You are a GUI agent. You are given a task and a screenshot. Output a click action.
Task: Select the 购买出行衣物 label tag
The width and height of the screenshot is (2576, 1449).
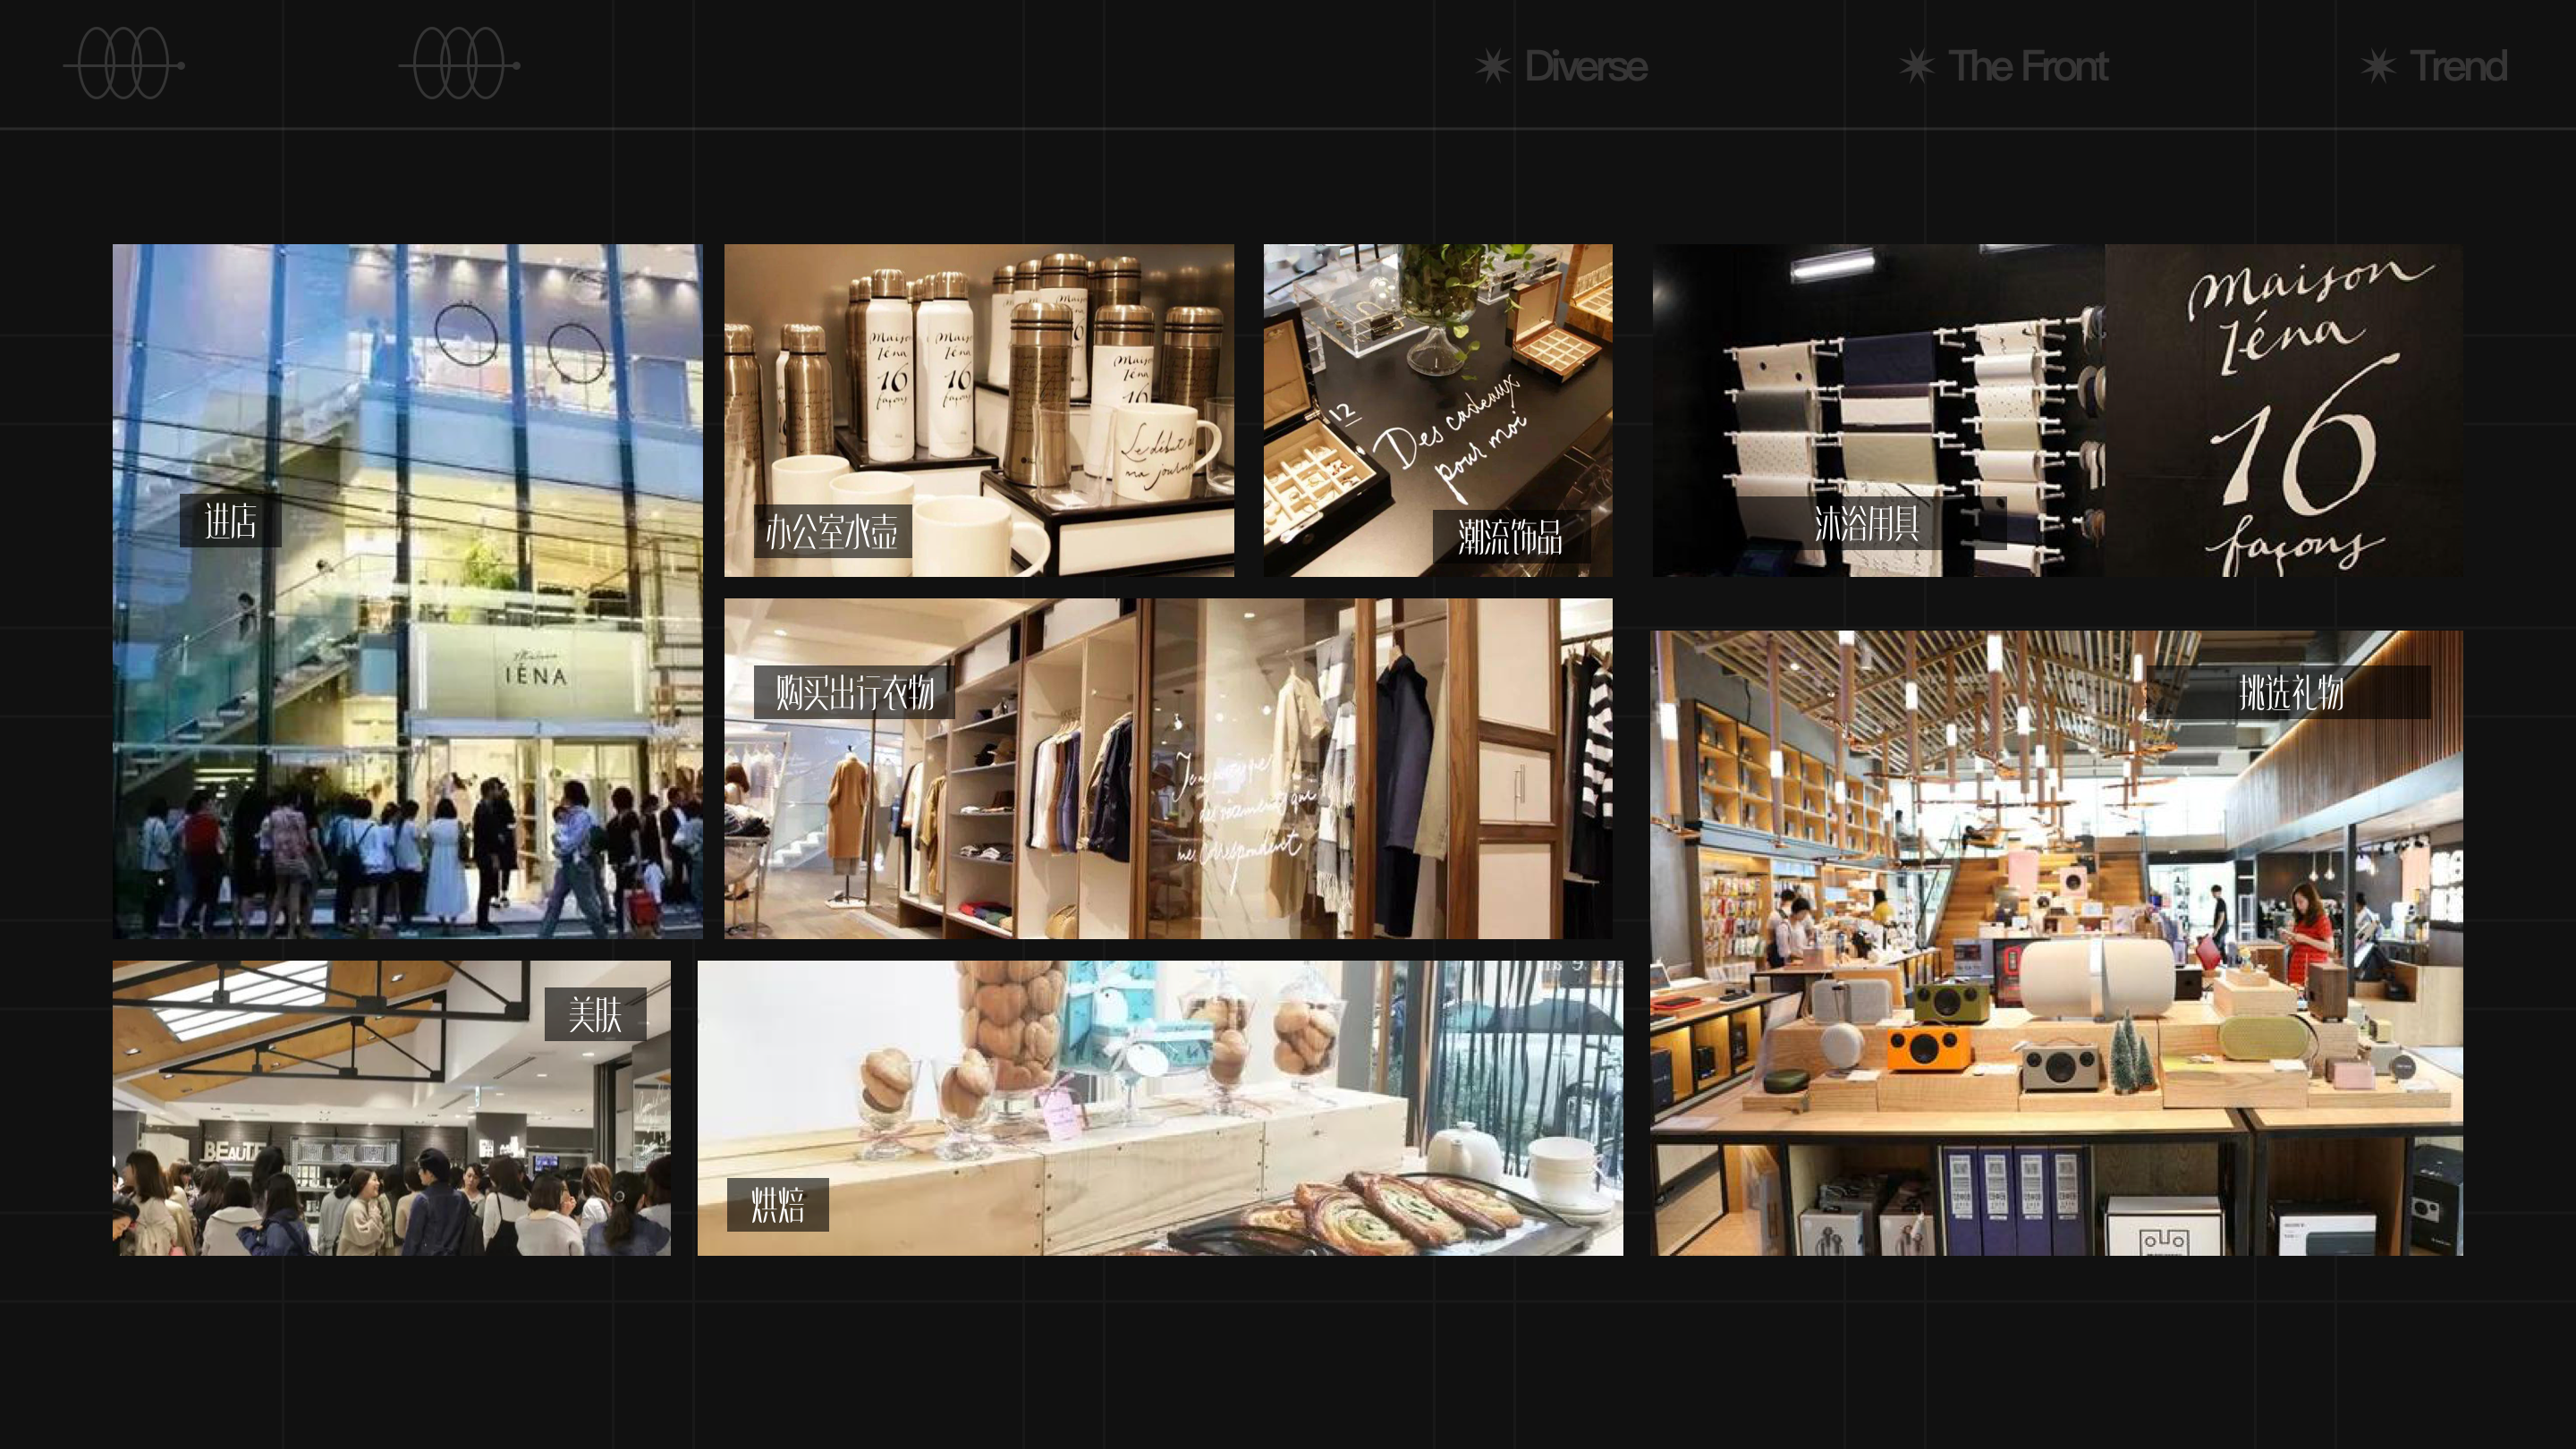pyautogui.click(x=854, y=692)
